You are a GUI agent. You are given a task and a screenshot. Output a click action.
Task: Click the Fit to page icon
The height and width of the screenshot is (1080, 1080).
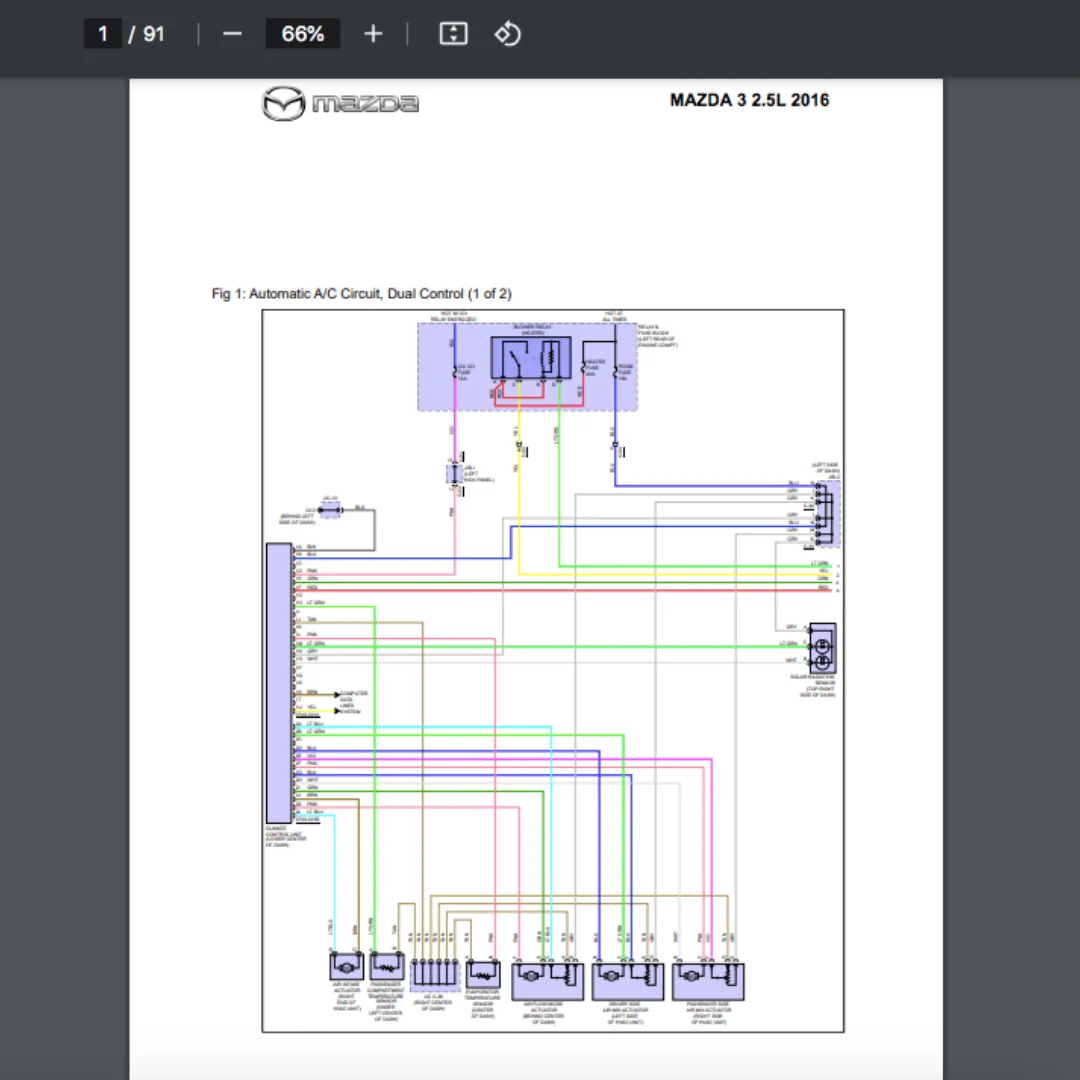[x=453, y=34]
